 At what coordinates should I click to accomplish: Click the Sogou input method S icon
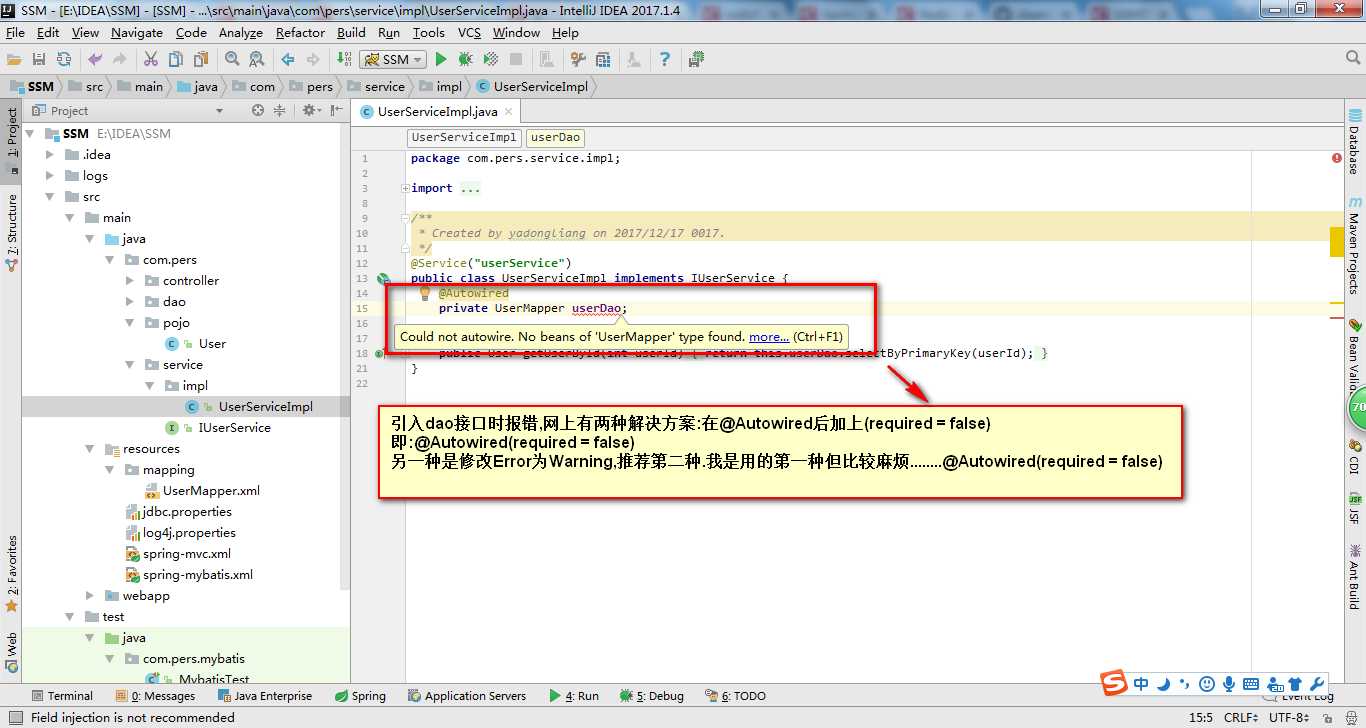click(x=1114, y=684)
